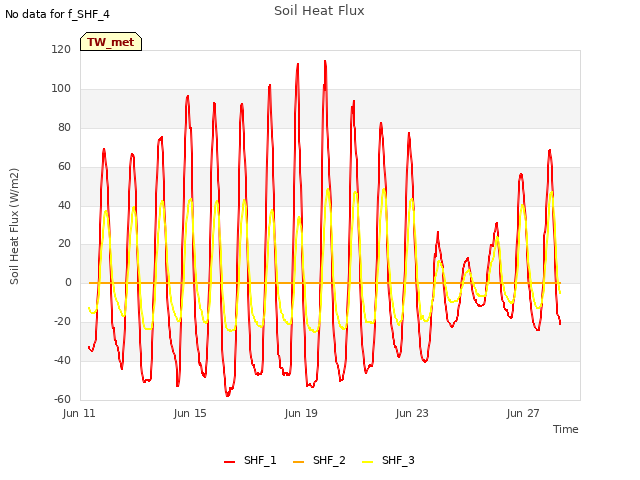Click the Soil Heat Flux chart title
The height and width of the screenshot is (480, 640).
(x=319, y=11)
